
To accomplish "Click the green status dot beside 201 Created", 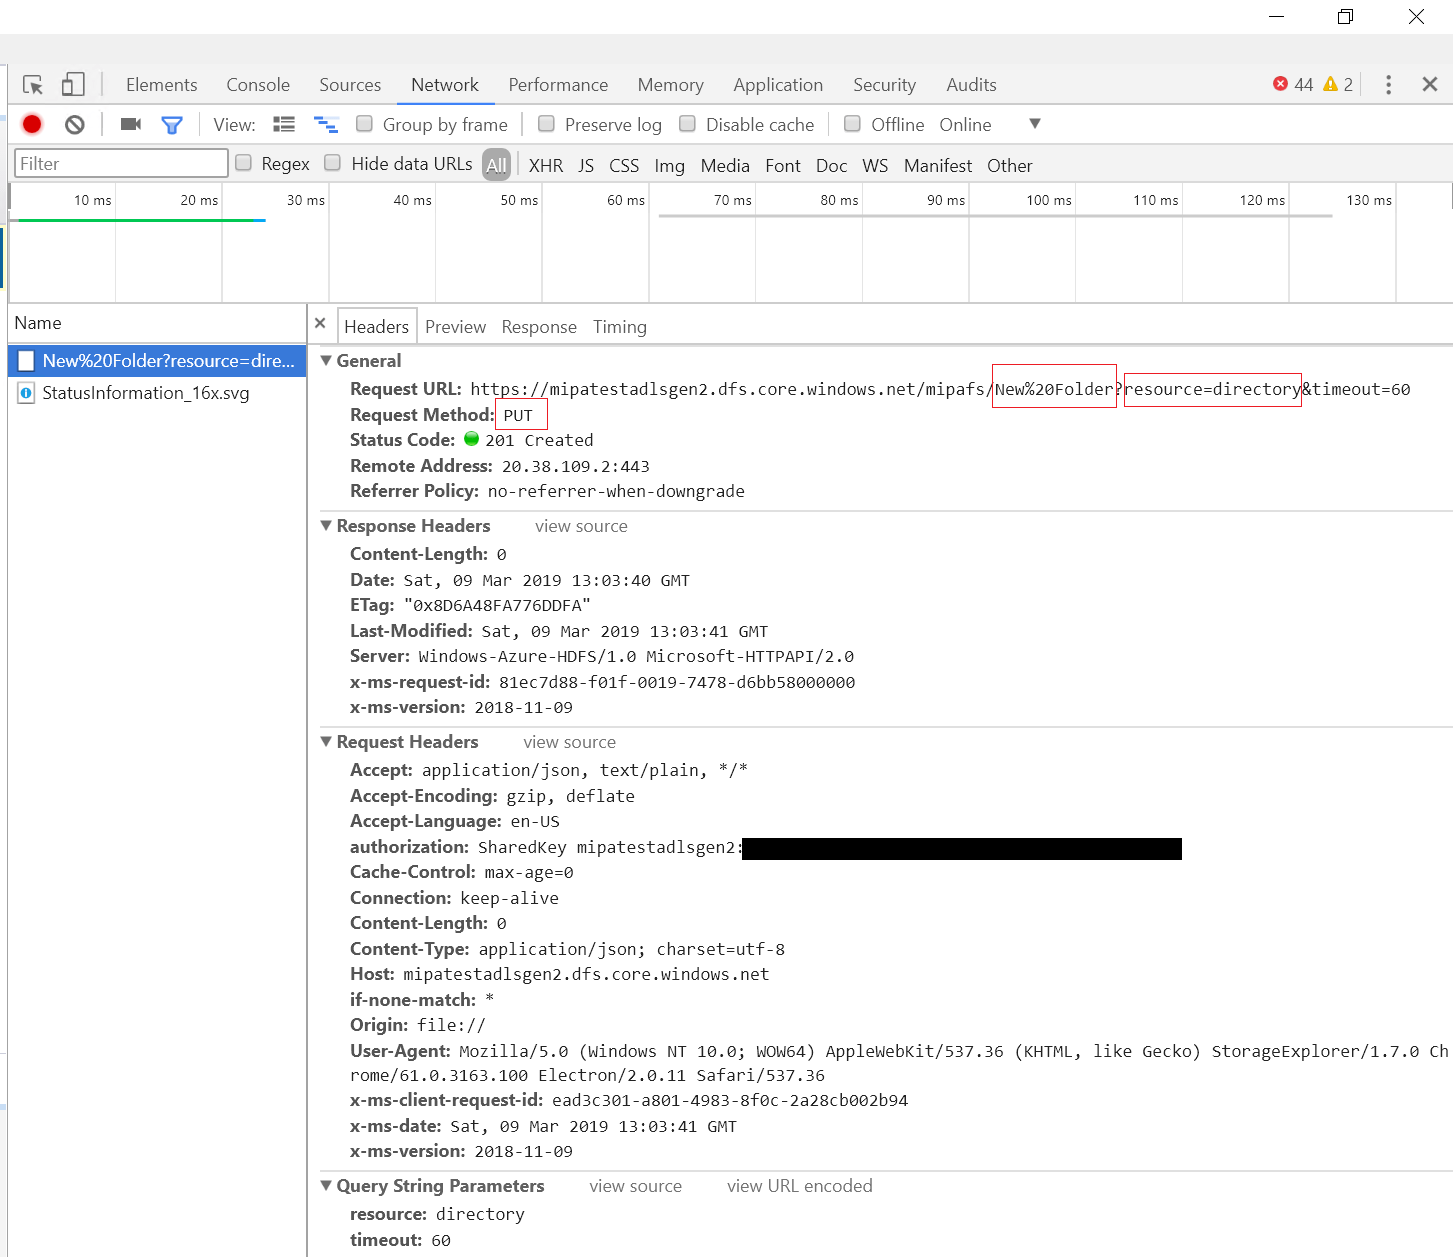I will point(473,439).
